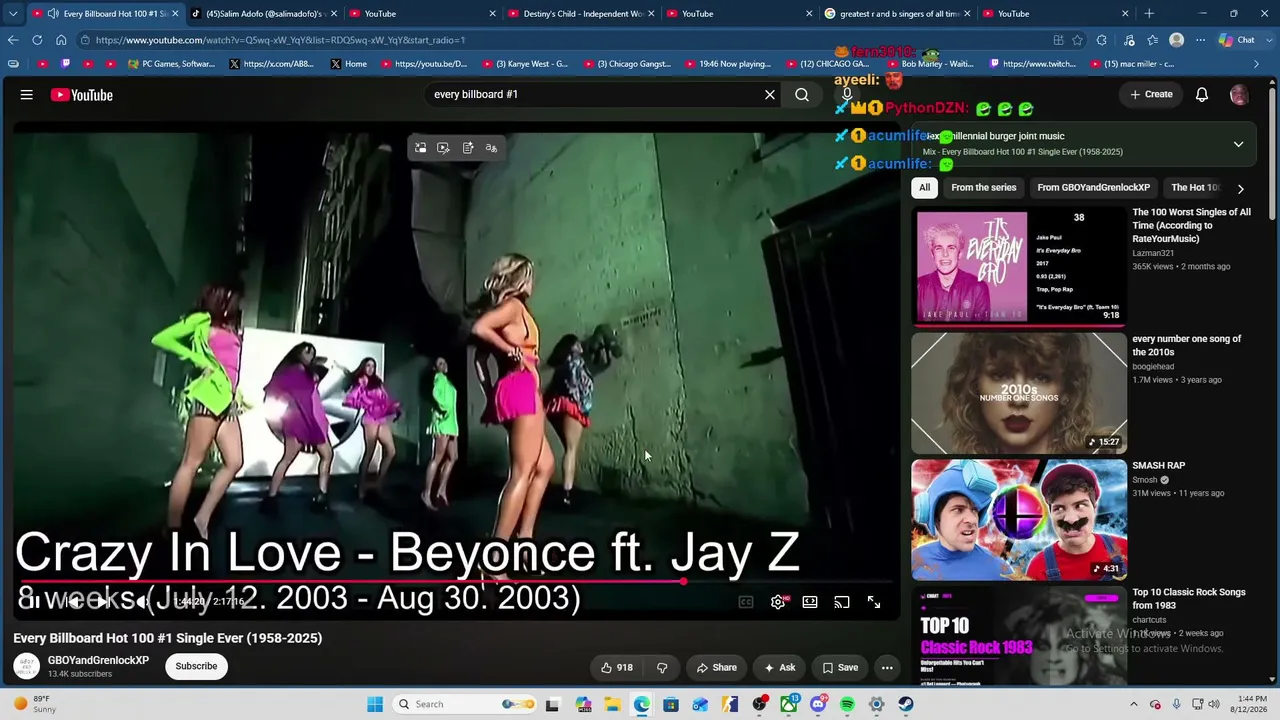
Task: Open the Windows Start menu
Action: click(375, 704)
